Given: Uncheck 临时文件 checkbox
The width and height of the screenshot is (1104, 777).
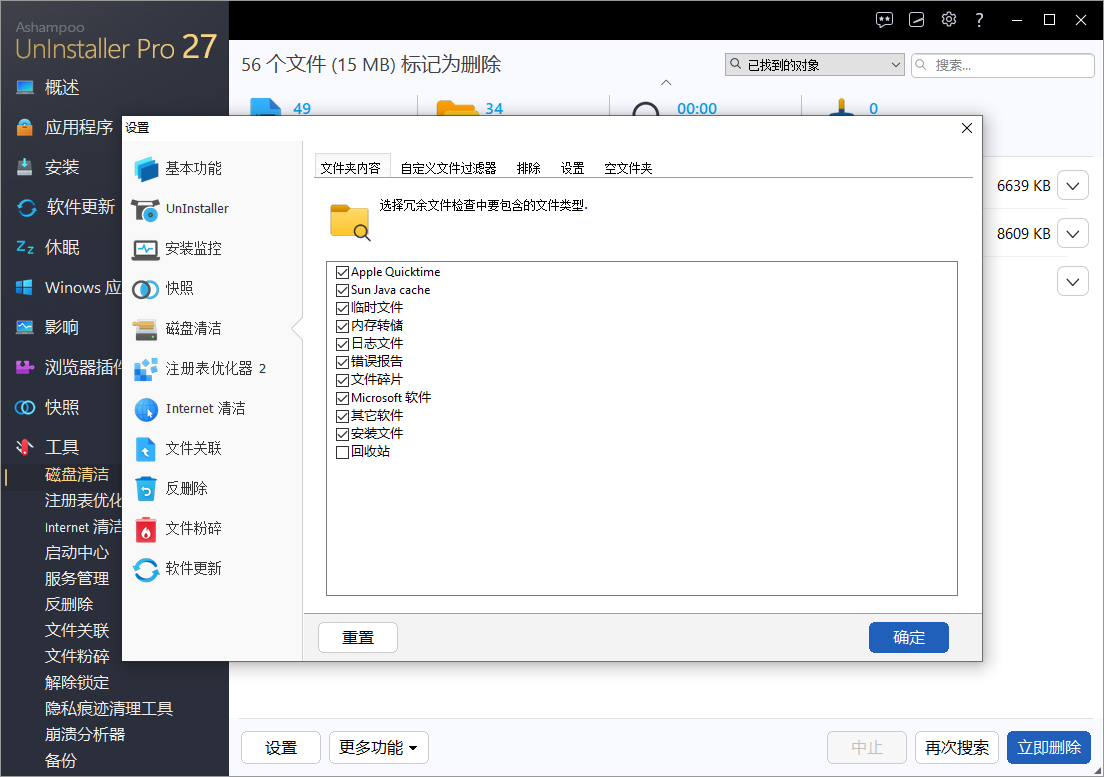Looking at the screenshot, I should point(342,308).
